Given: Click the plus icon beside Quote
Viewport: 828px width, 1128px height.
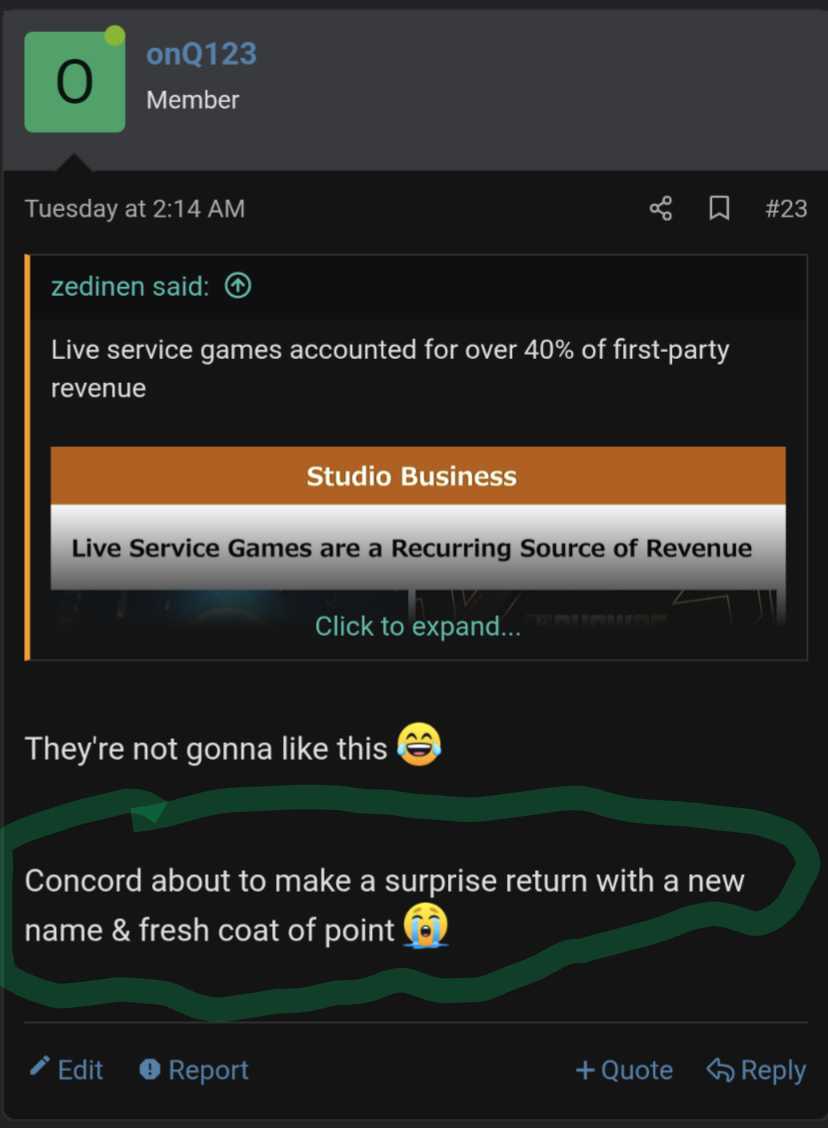Looking at the screenshot, I should click(585, 1070).
